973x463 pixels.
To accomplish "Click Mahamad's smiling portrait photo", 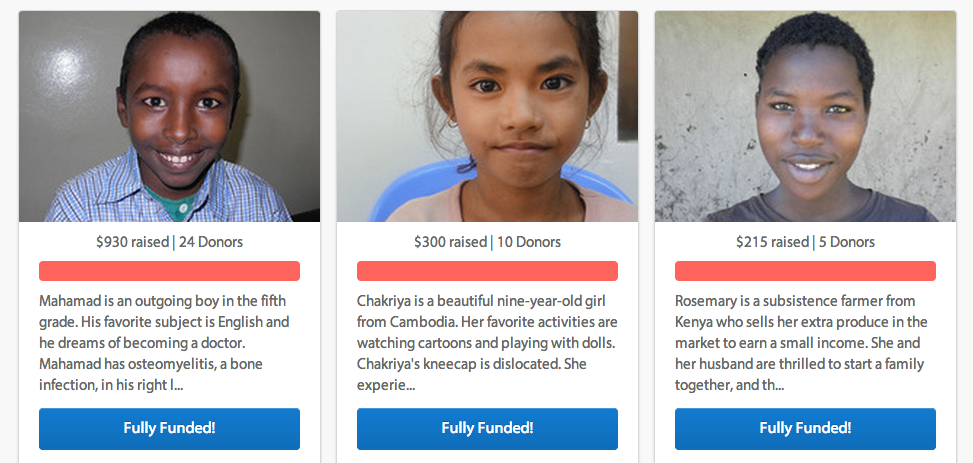I will tap(169, 116).
